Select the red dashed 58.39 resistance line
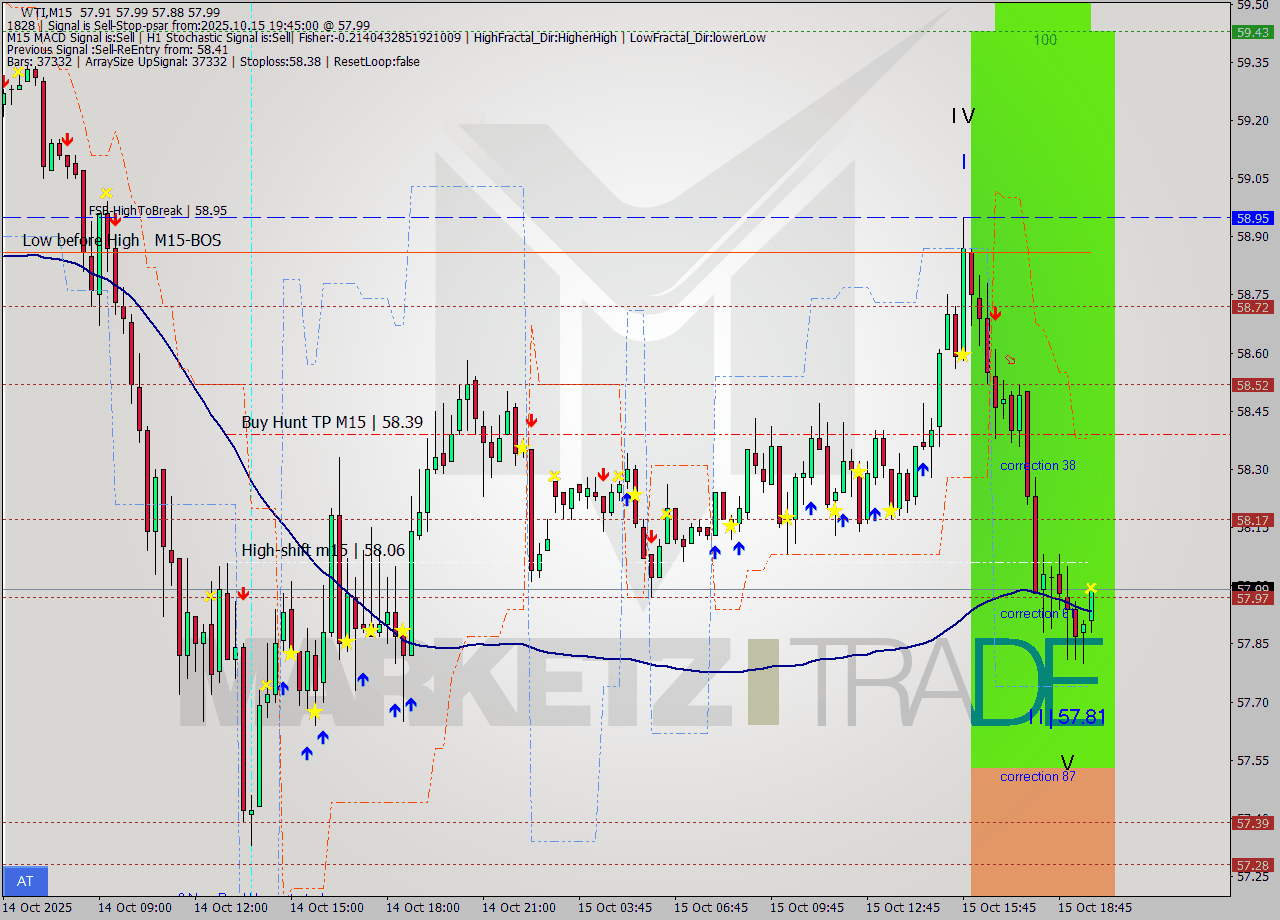 click(x=600, y=434)
